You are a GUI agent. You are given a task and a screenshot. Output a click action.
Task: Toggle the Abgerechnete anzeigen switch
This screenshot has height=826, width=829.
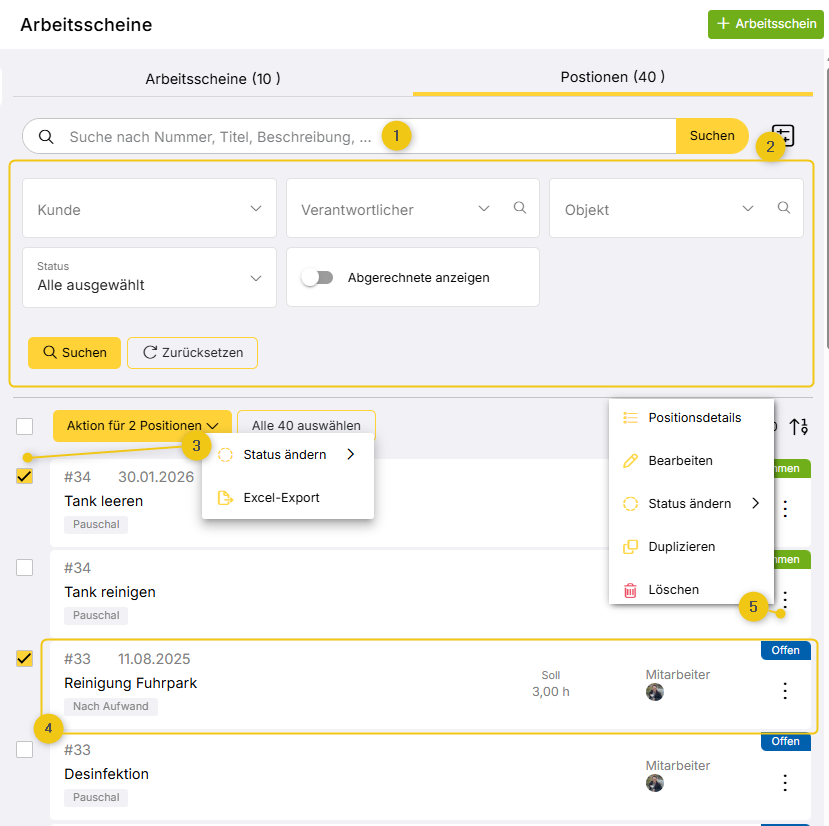pyautogui.click(x=318, y=277)
